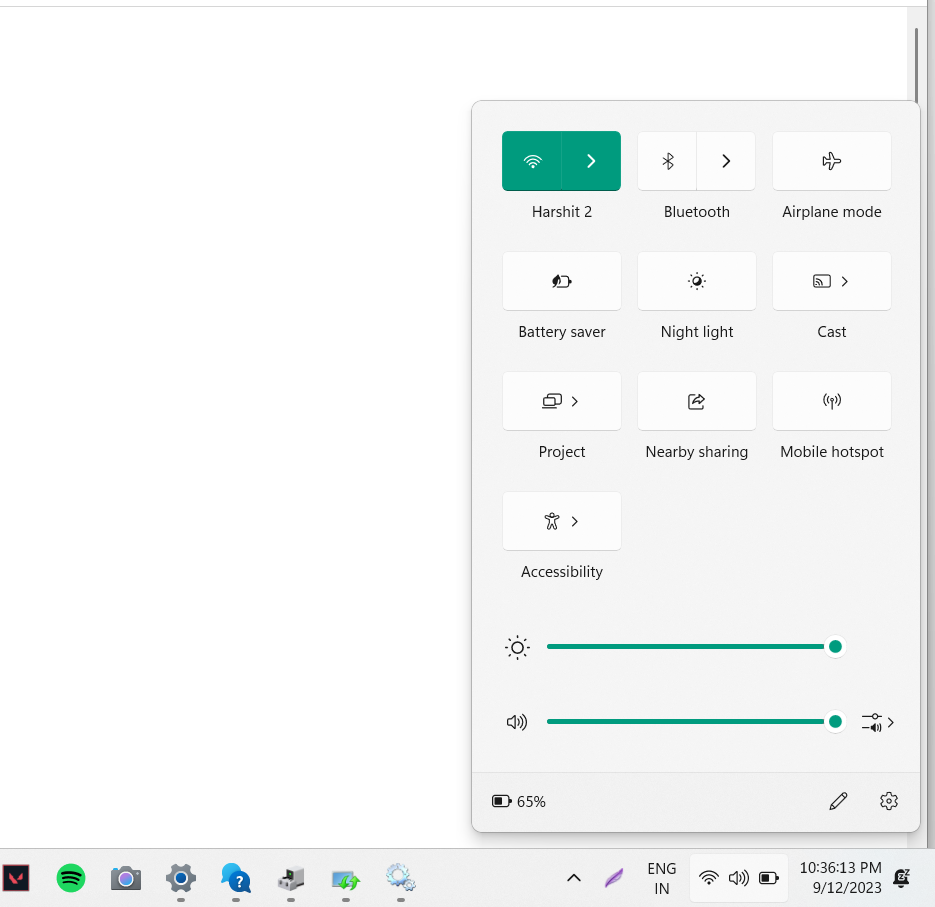Enable Night light
935x907 pixels.
tap(697, 281)
